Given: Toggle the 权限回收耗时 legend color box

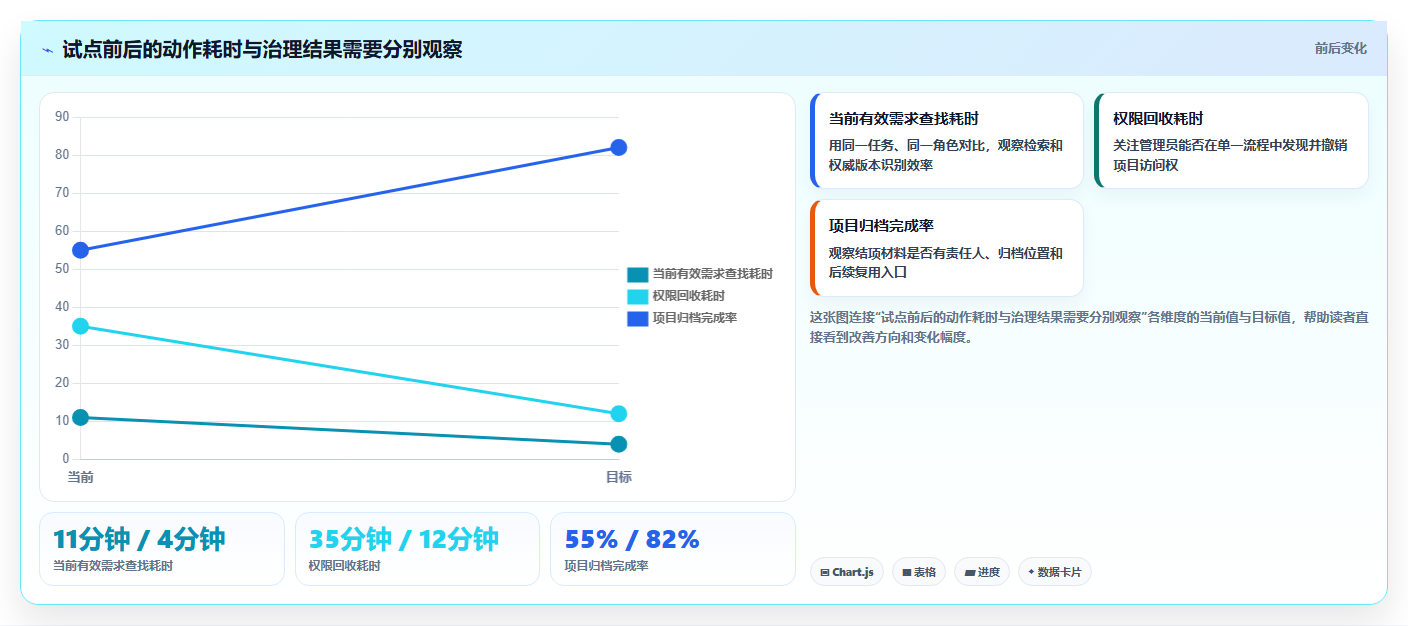Looking at the screenshot, I should (638, 296).
